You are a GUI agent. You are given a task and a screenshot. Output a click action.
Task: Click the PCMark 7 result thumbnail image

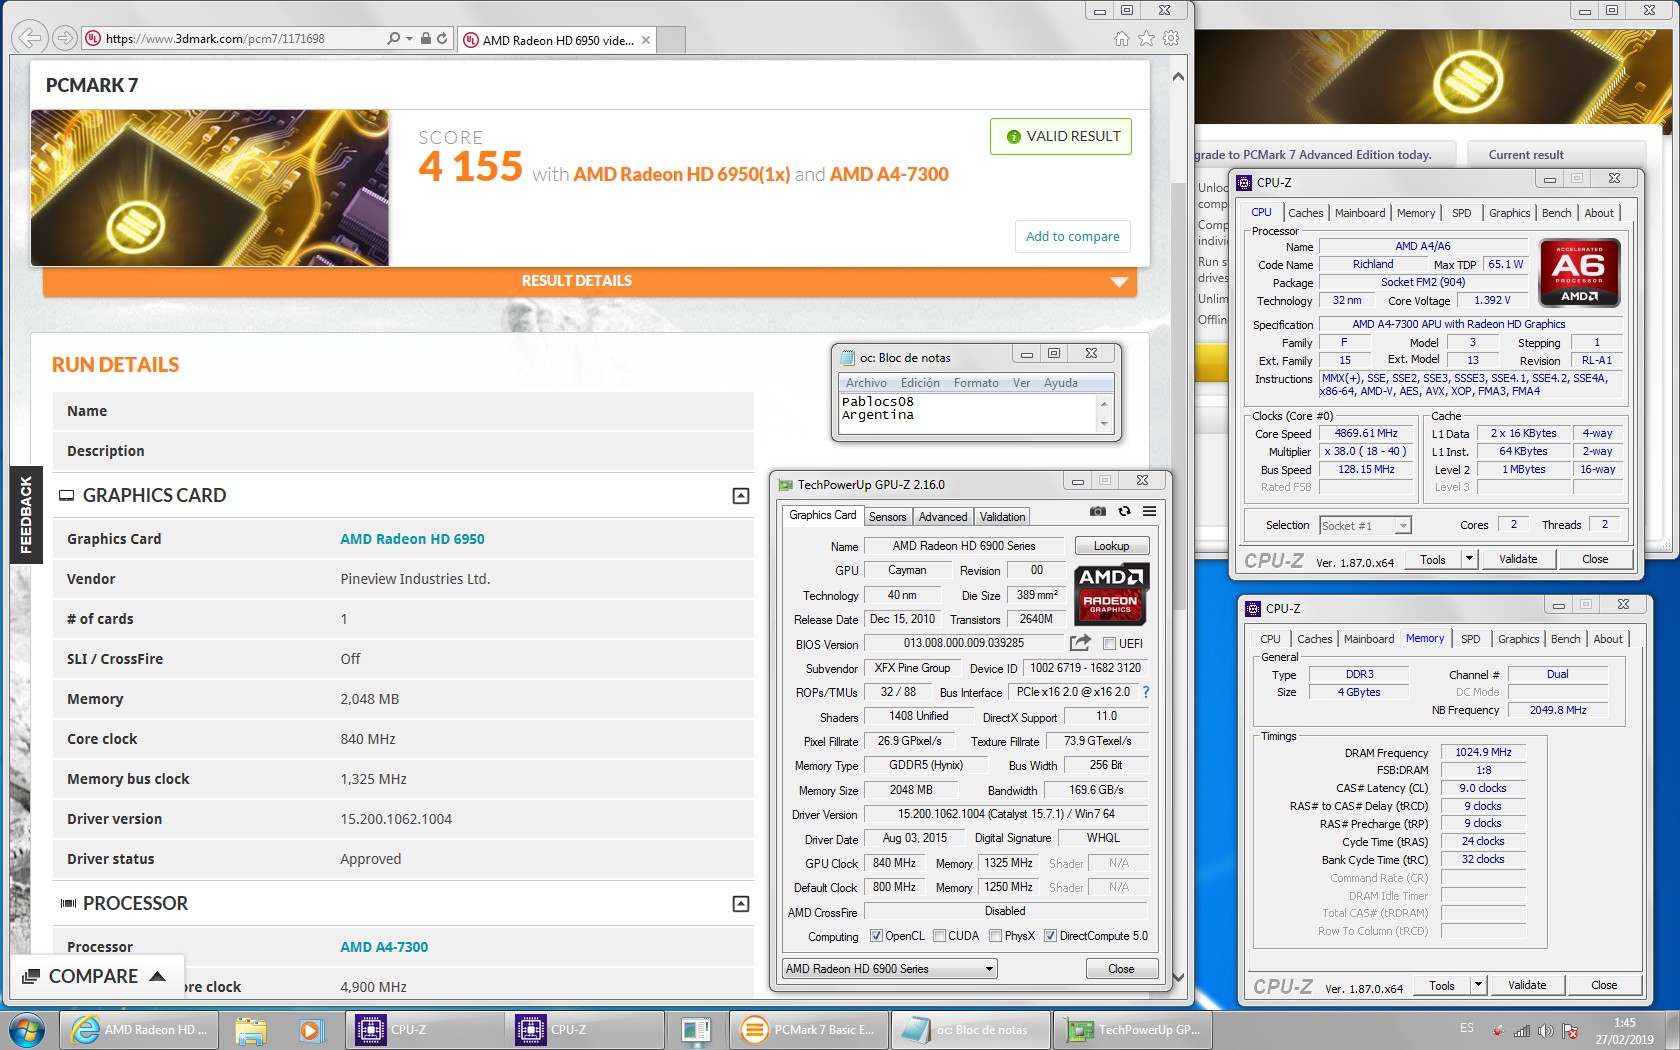coord(210,188)
